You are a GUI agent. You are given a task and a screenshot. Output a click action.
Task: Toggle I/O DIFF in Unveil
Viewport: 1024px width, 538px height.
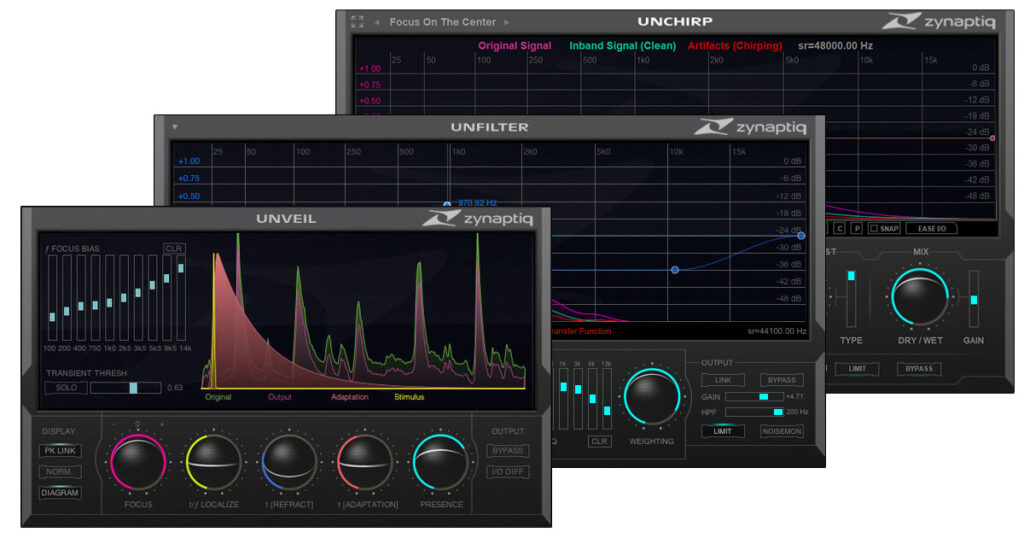[507, 471]
